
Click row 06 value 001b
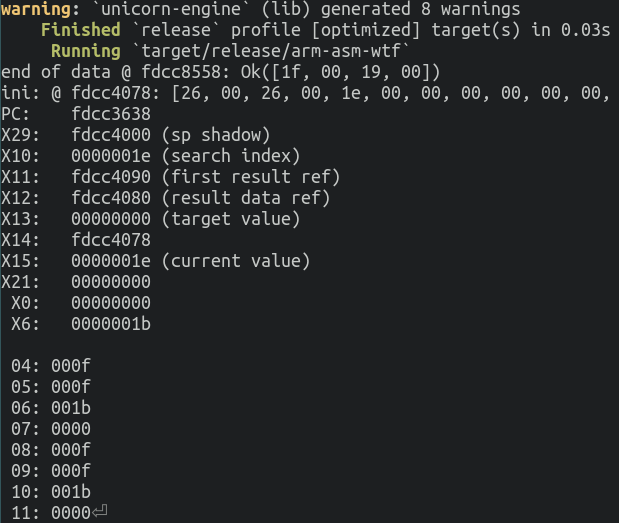[x=71, y=408]
